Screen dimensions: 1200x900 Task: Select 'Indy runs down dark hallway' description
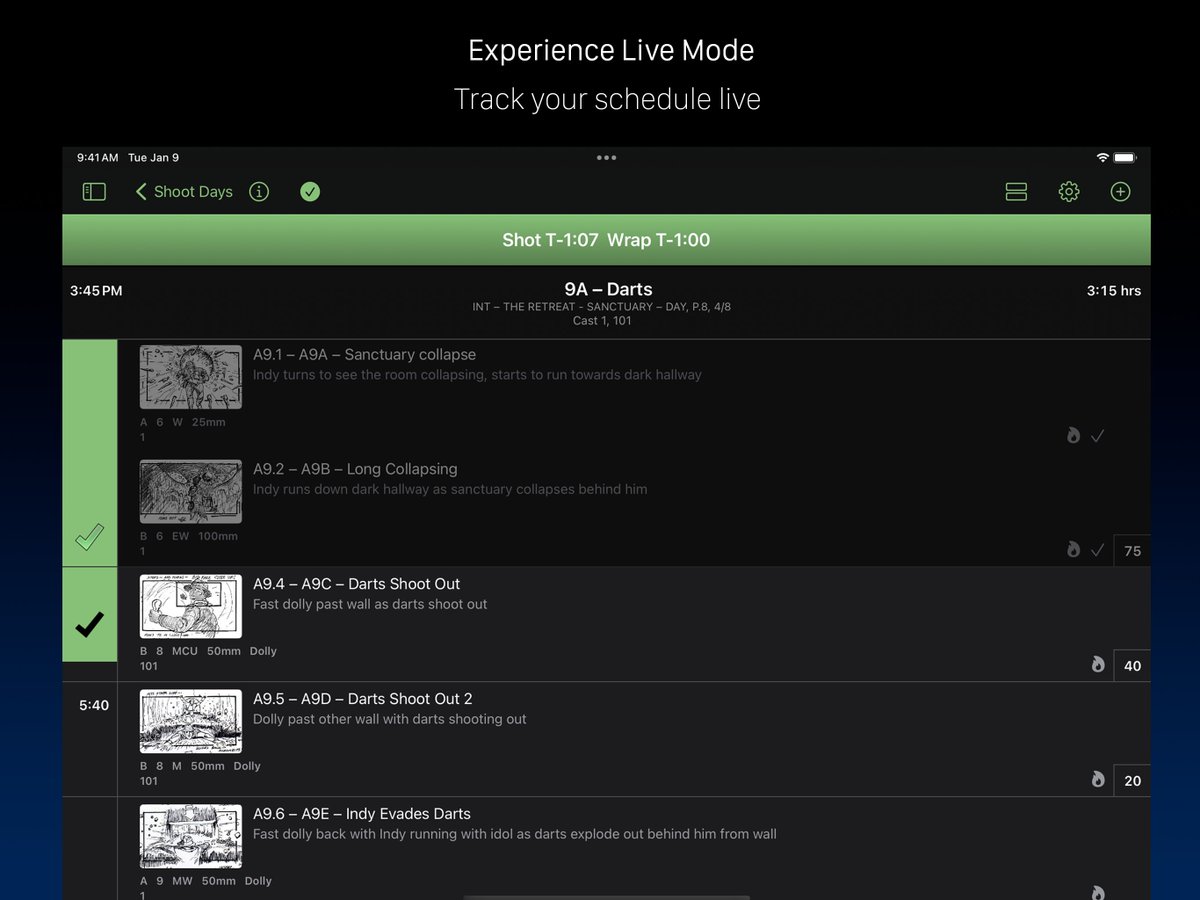point(450,489)
